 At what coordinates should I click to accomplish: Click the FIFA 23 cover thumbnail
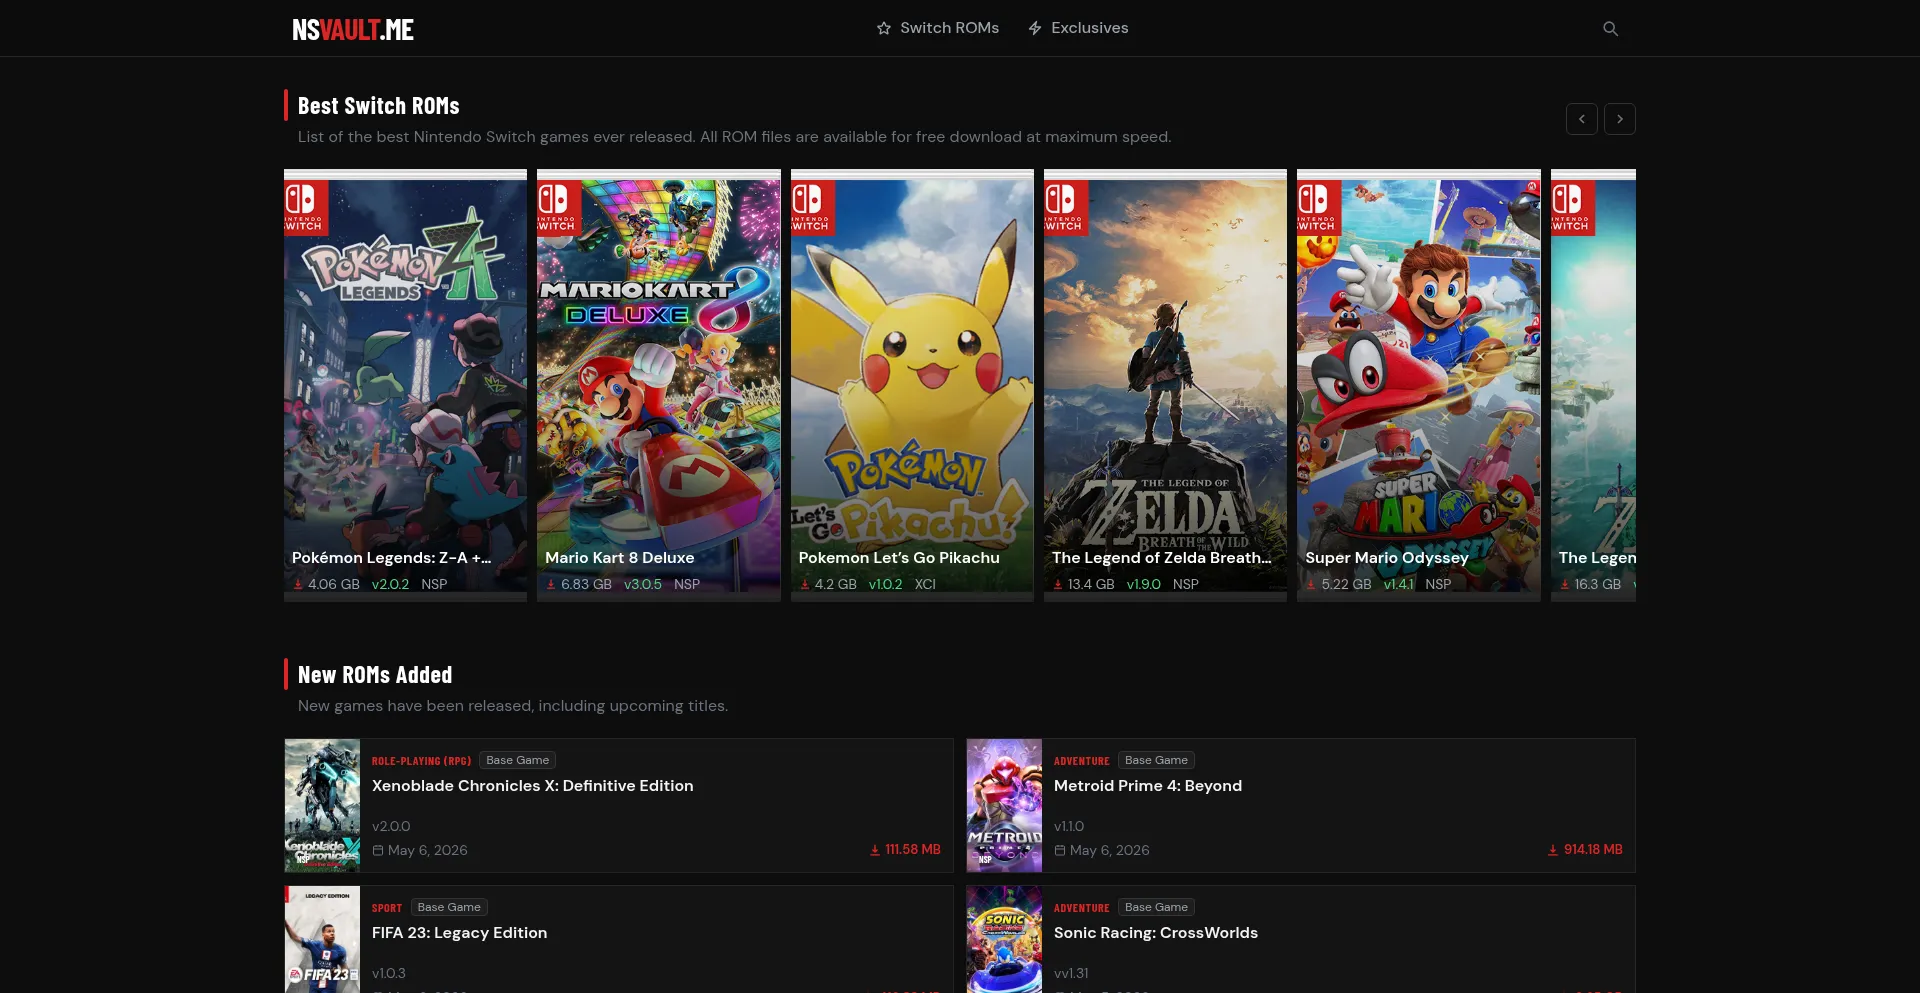(322, 940)
